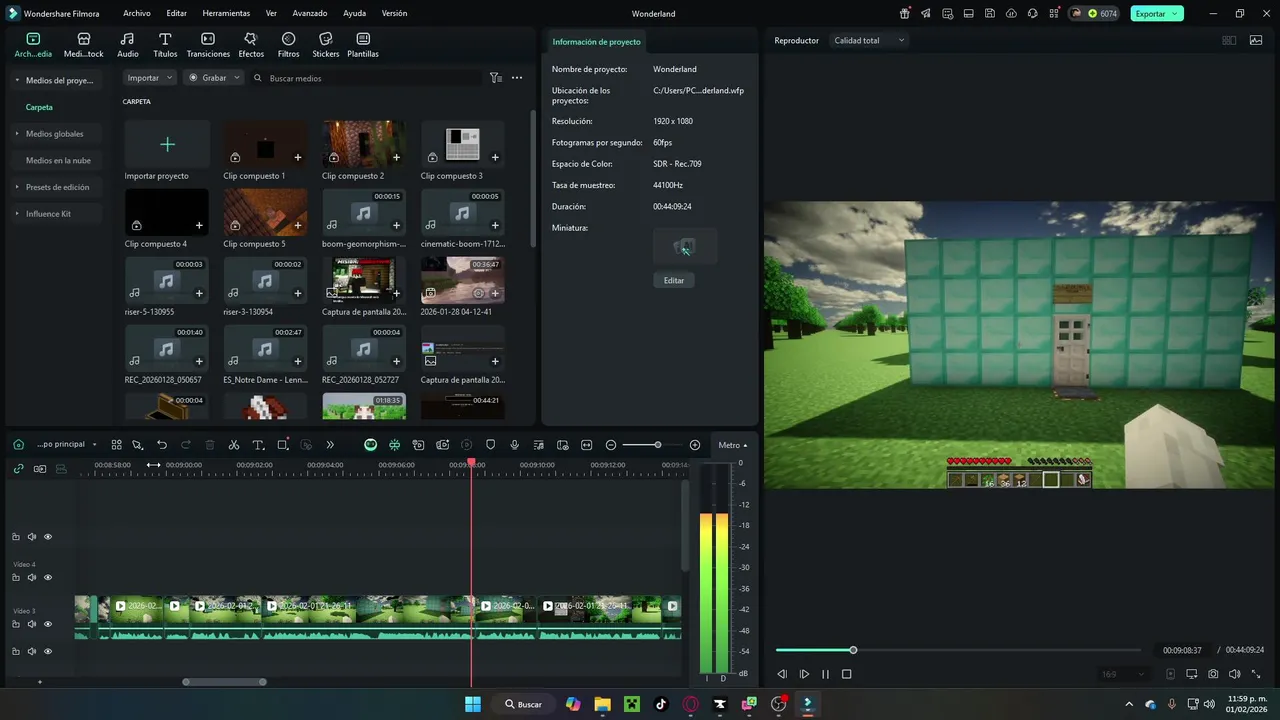This screenshot has width=1280, height=720.
Task: Lock the Video 3 track
Action: point(16,624)
